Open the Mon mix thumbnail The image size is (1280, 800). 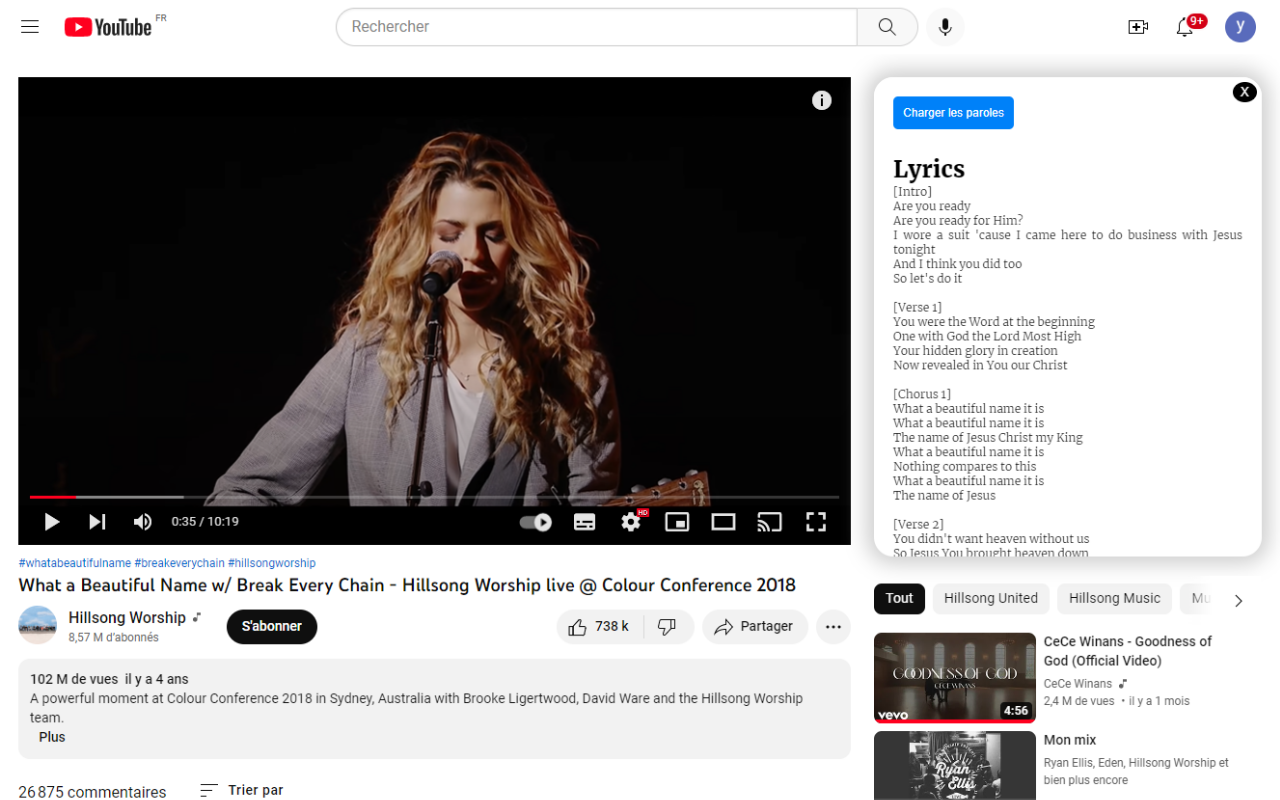(955, 766)
